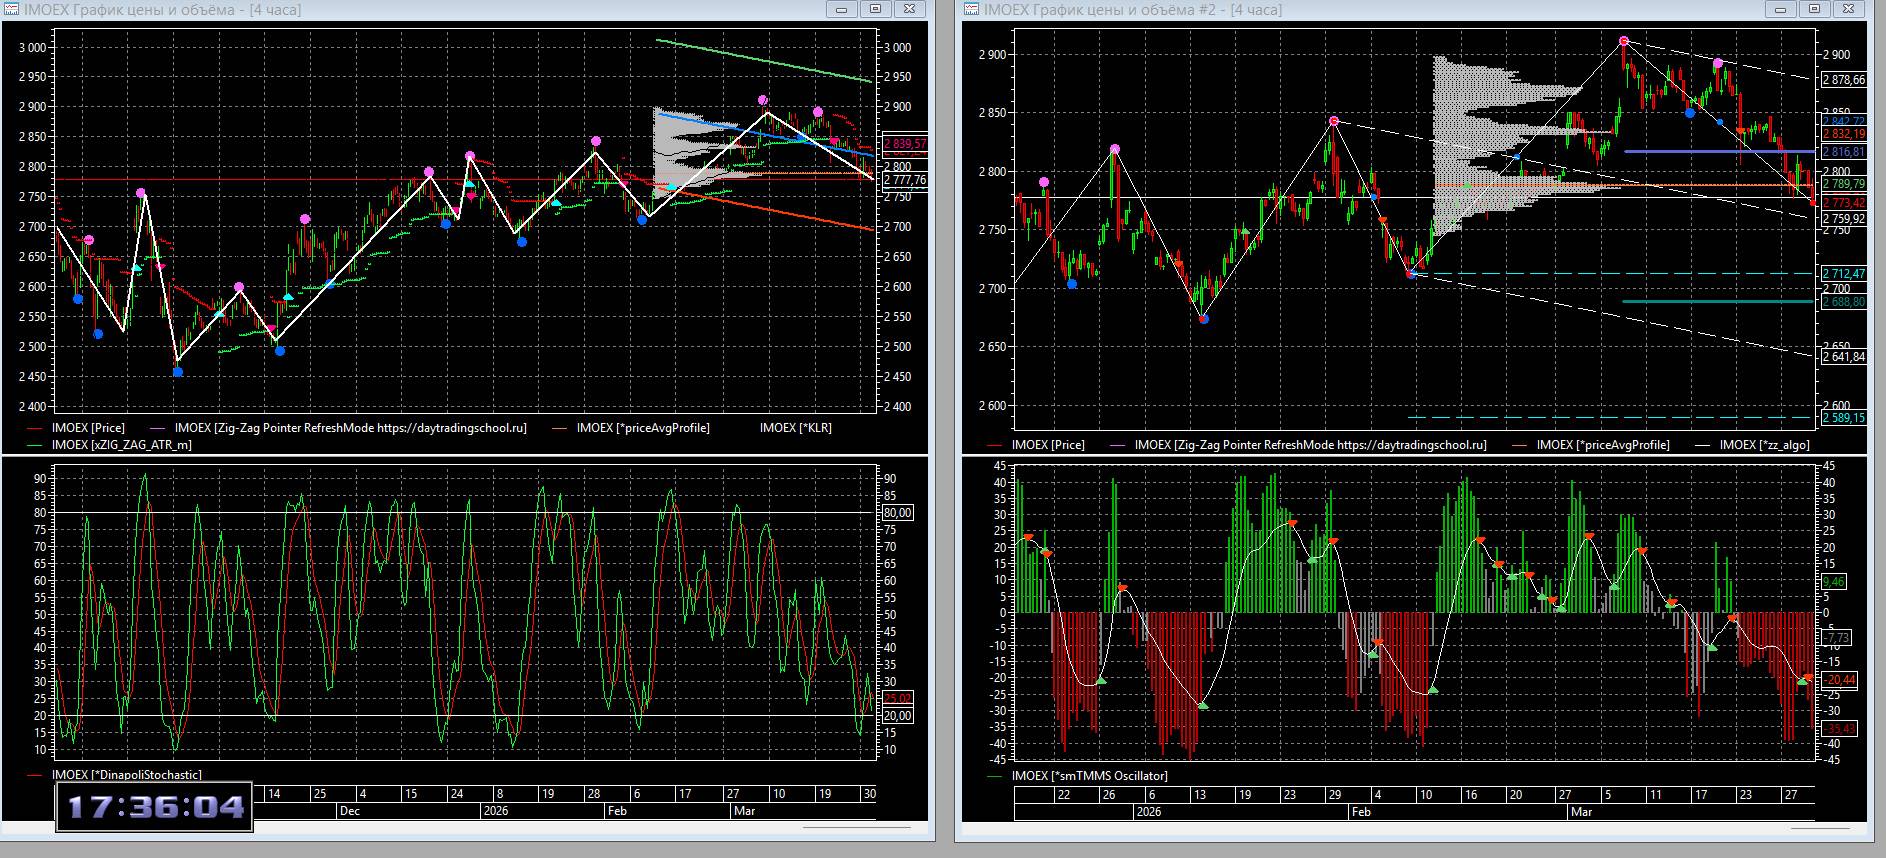Click the Dec month label on the first chart's timeline

click(x=349, y=811)
